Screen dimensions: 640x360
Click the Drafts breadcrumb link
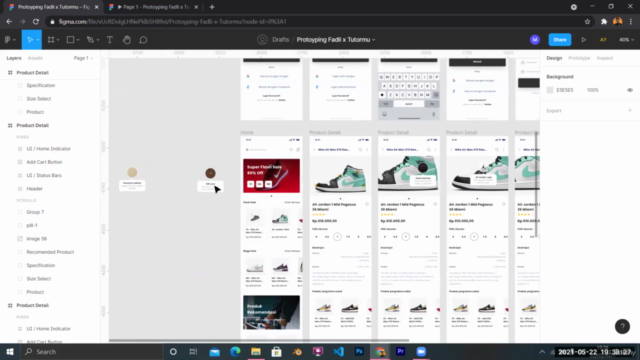click(280, 40)
